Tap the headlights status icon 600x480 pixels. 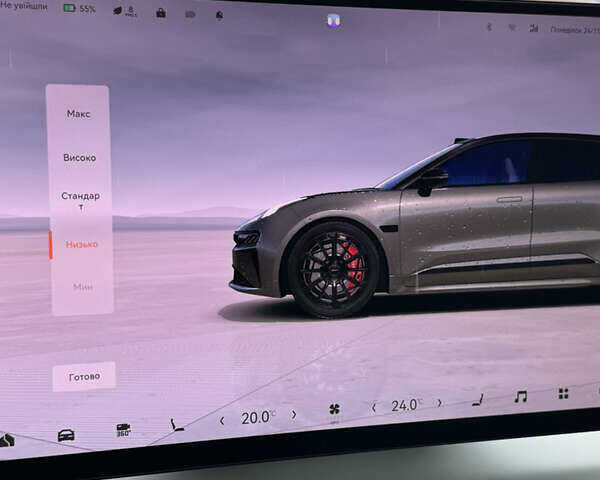tap(190, 15)
